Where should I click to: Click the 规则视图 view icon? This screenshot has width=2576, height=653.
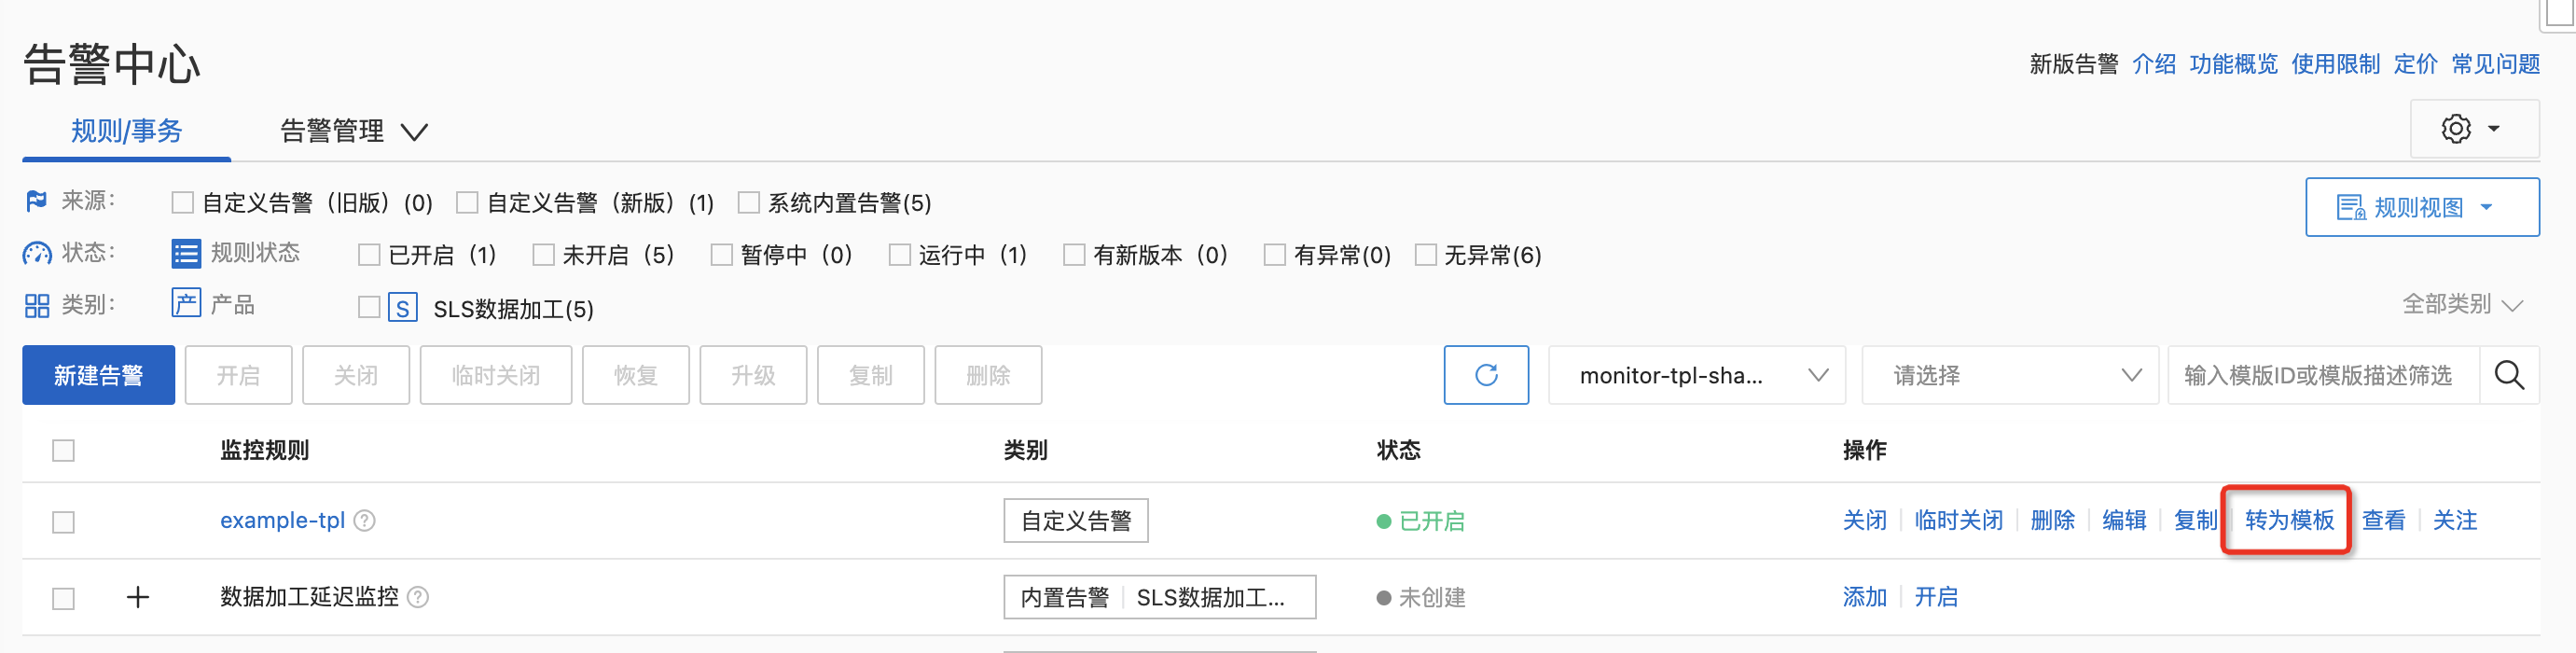tap(2350, 207)
